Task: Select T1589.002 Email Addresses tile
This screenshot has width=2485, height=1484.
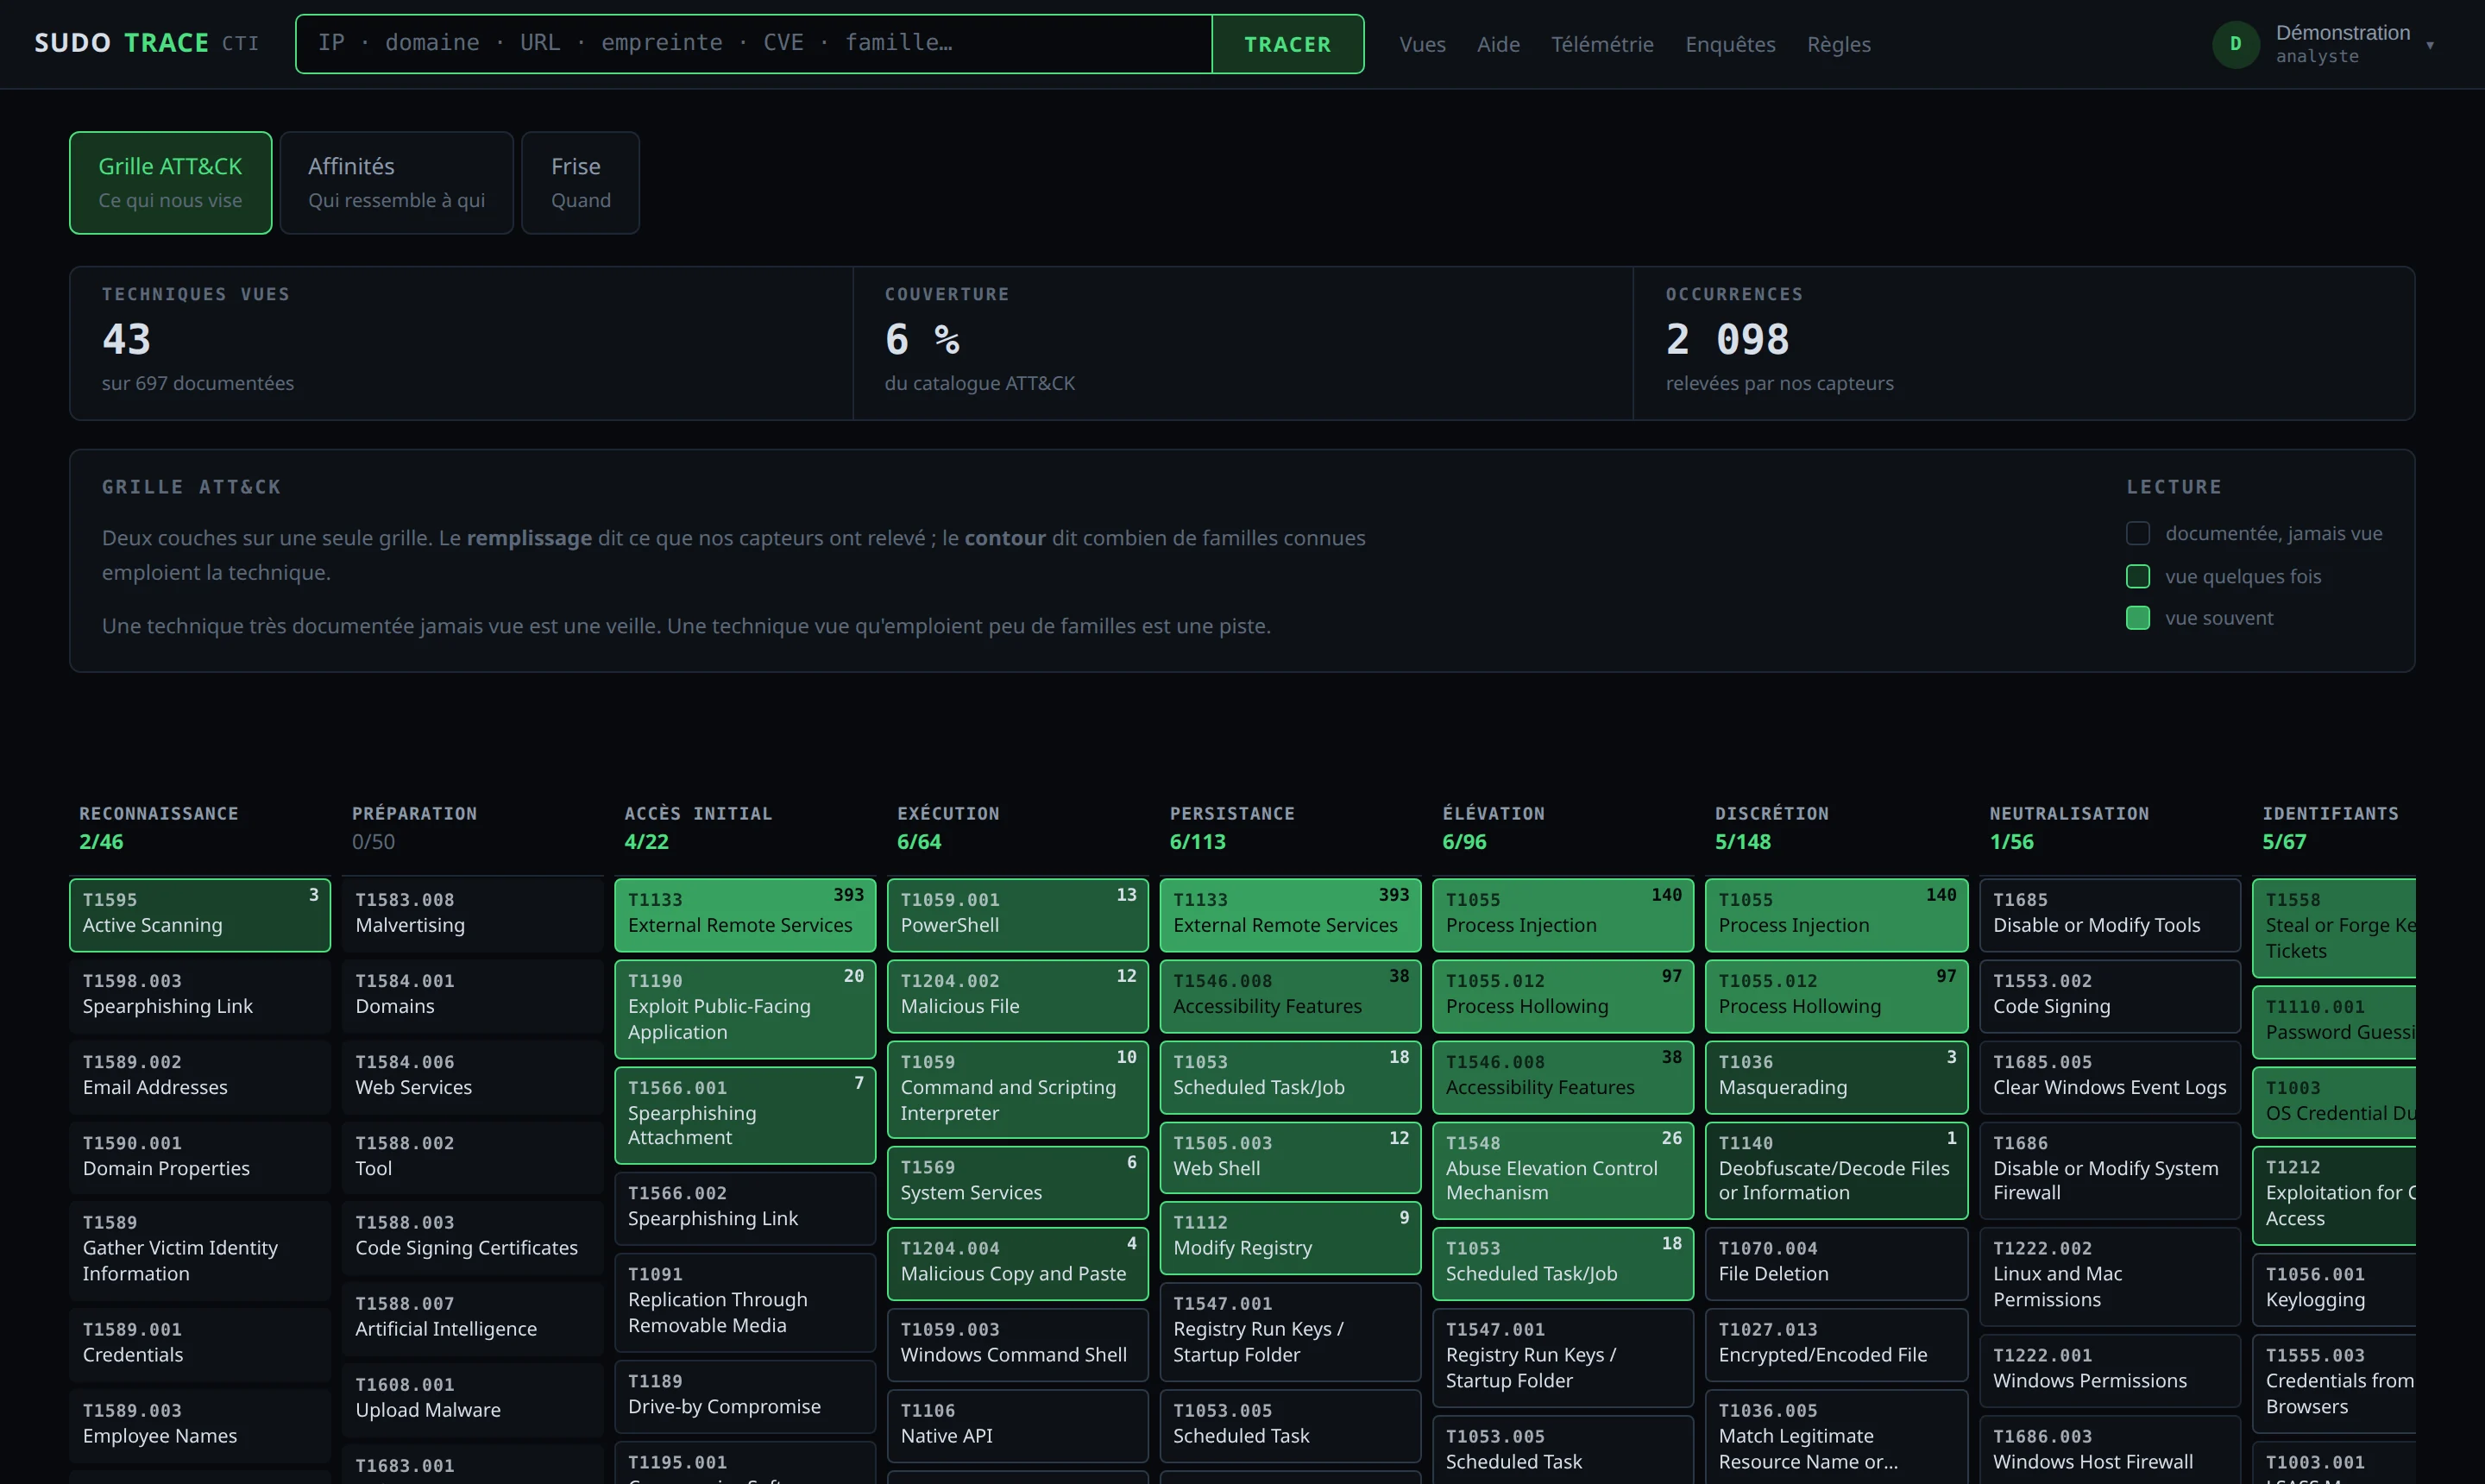Action: [200, 1076]
